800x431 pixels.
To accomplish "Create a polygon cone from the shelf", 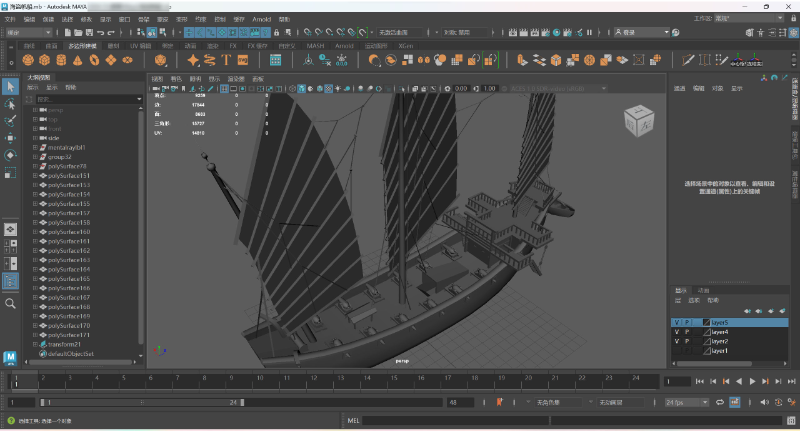I will (x=78, y=60).
